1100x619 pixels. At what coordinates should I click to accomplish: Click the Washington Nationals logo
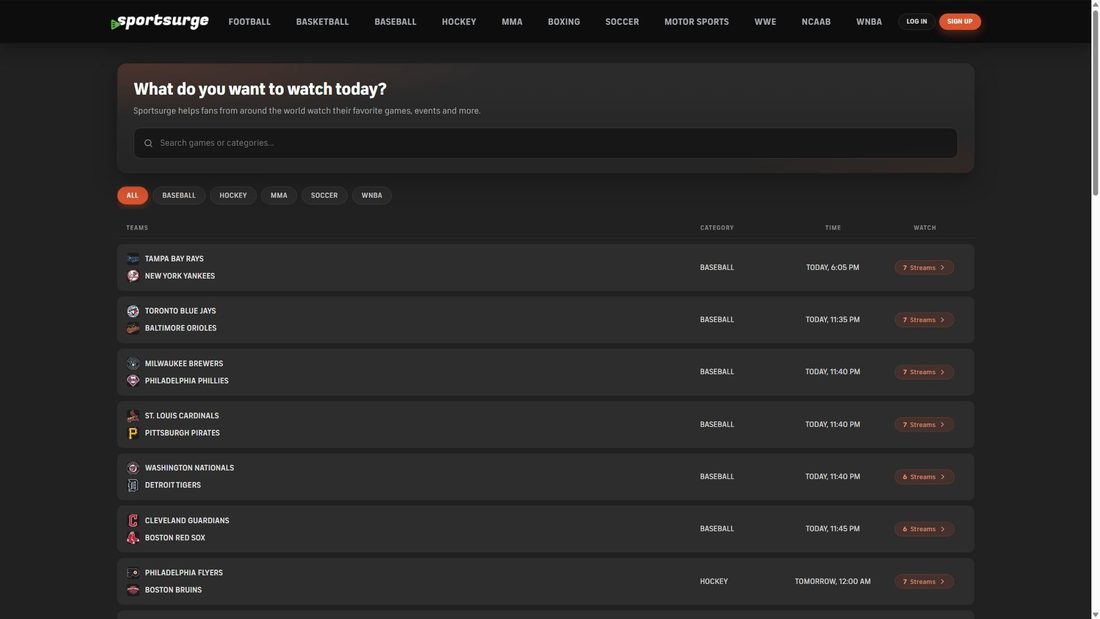(133, 468)
